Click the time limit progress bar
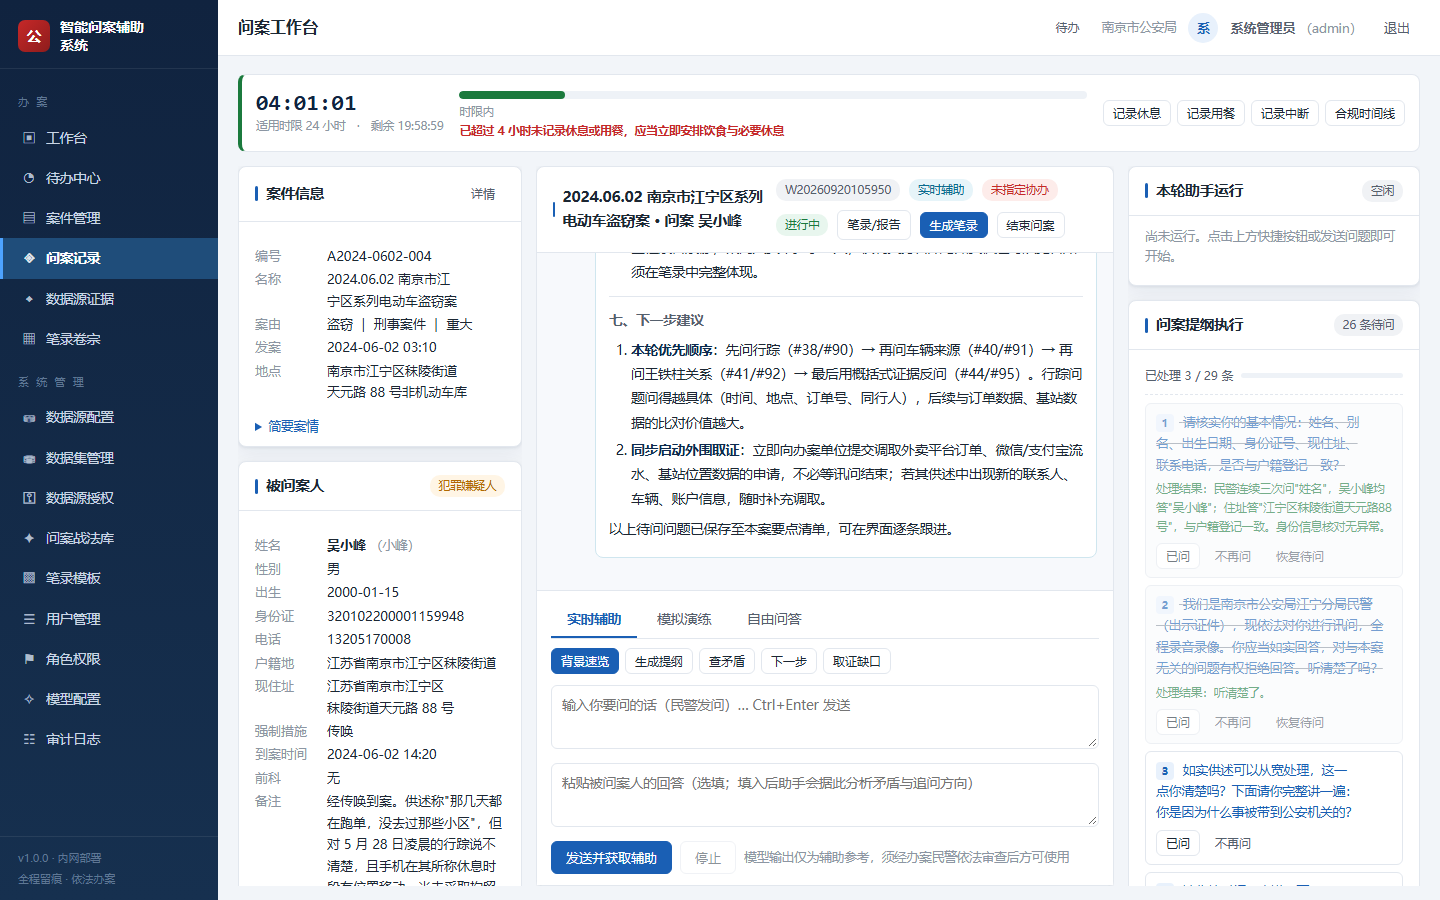 [x=773, y=95]
